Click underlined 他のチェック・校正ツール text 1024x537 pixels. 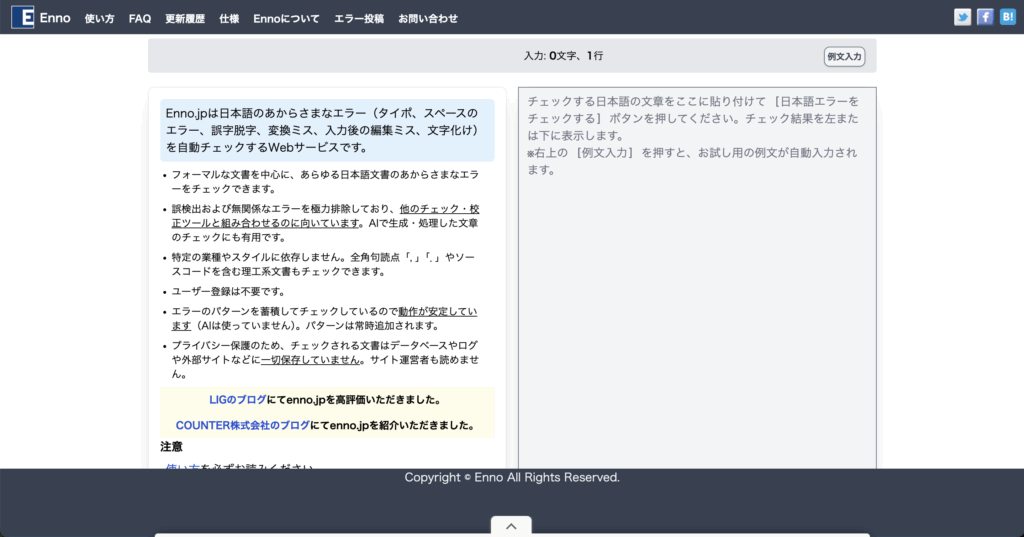[325, 216]
